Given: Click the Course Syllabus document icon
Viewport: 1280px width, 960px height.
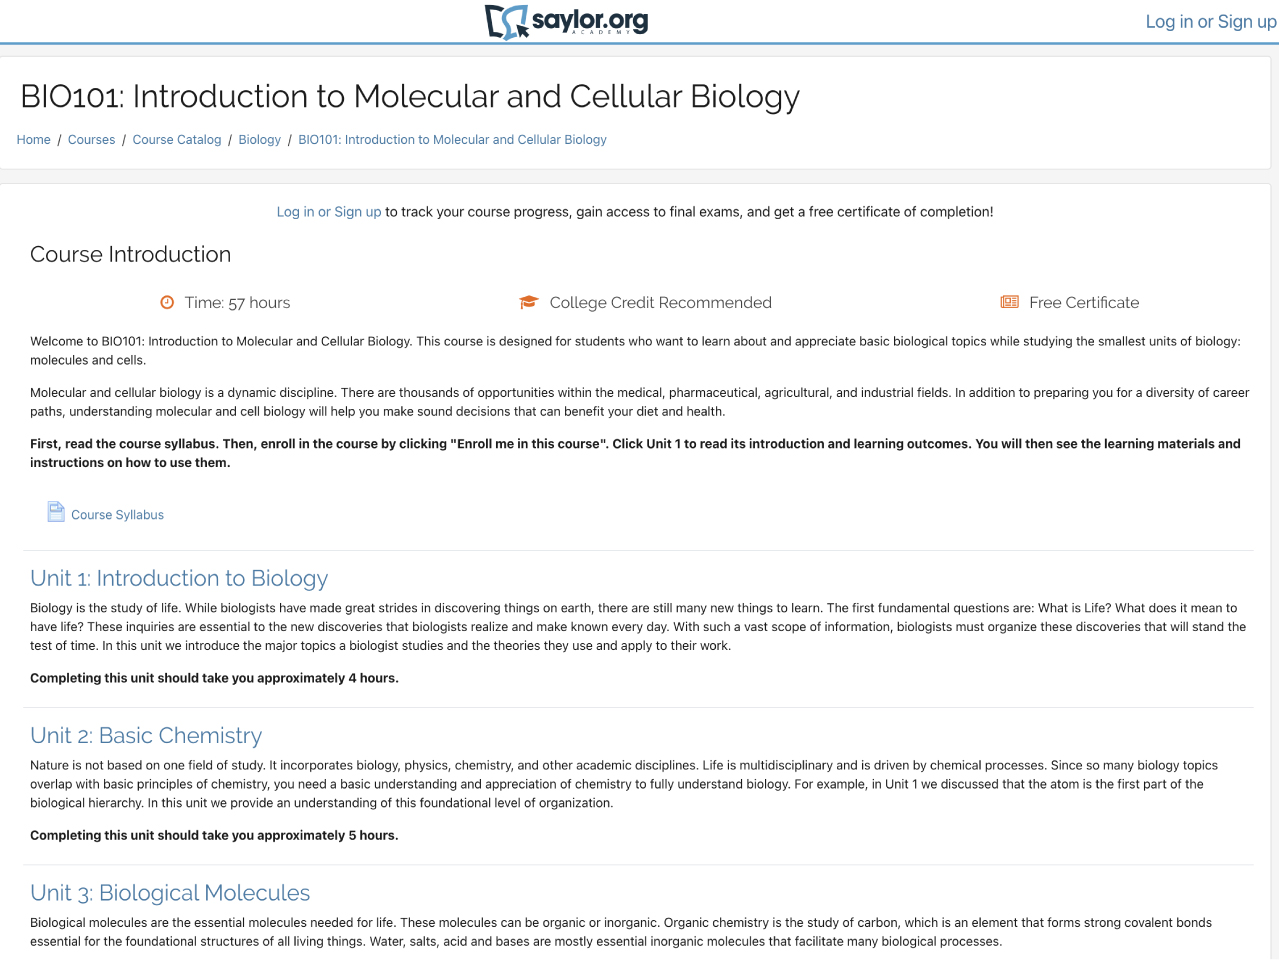Looking at the screenshot, I should (x=56, y=512).
